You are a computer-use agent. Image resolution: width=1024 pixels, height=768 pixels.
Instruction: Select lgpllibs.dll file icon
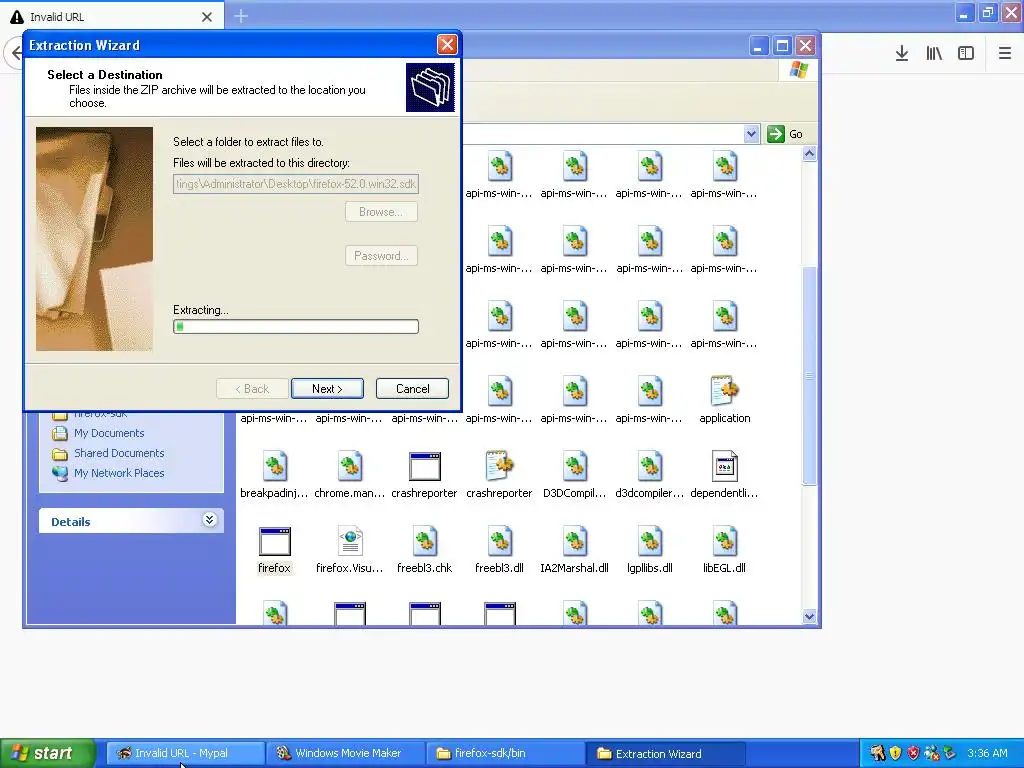650,541
